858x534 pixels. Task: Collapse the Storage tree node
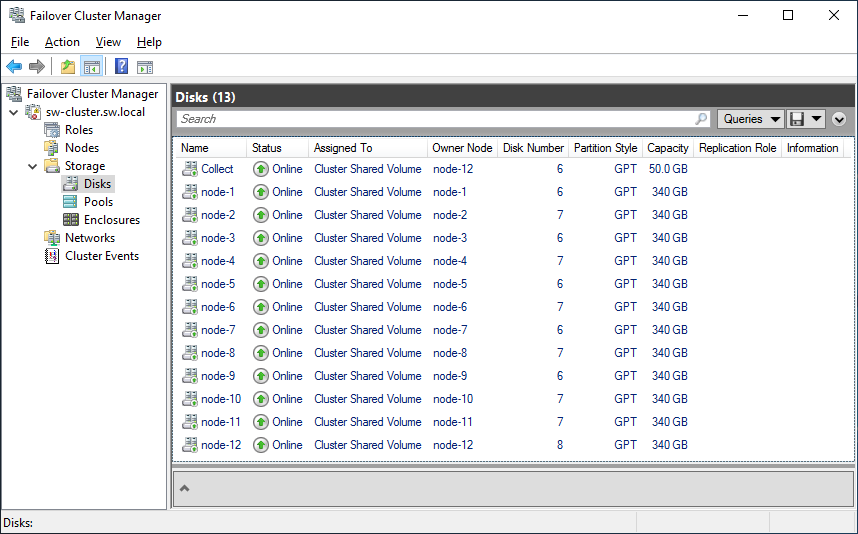(33, 166)
